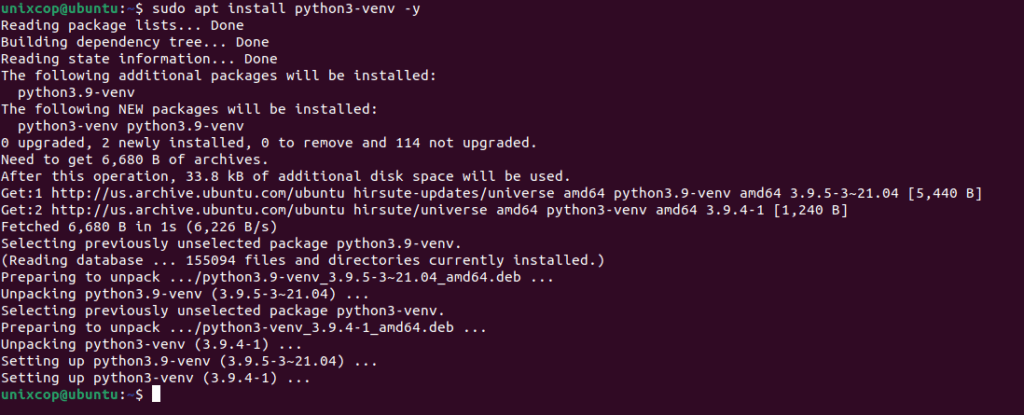The height and width of the screenshot is (415, 1024).
Task: Click the unixcop@ubuntu prompt on the top line
Action: 60,8
